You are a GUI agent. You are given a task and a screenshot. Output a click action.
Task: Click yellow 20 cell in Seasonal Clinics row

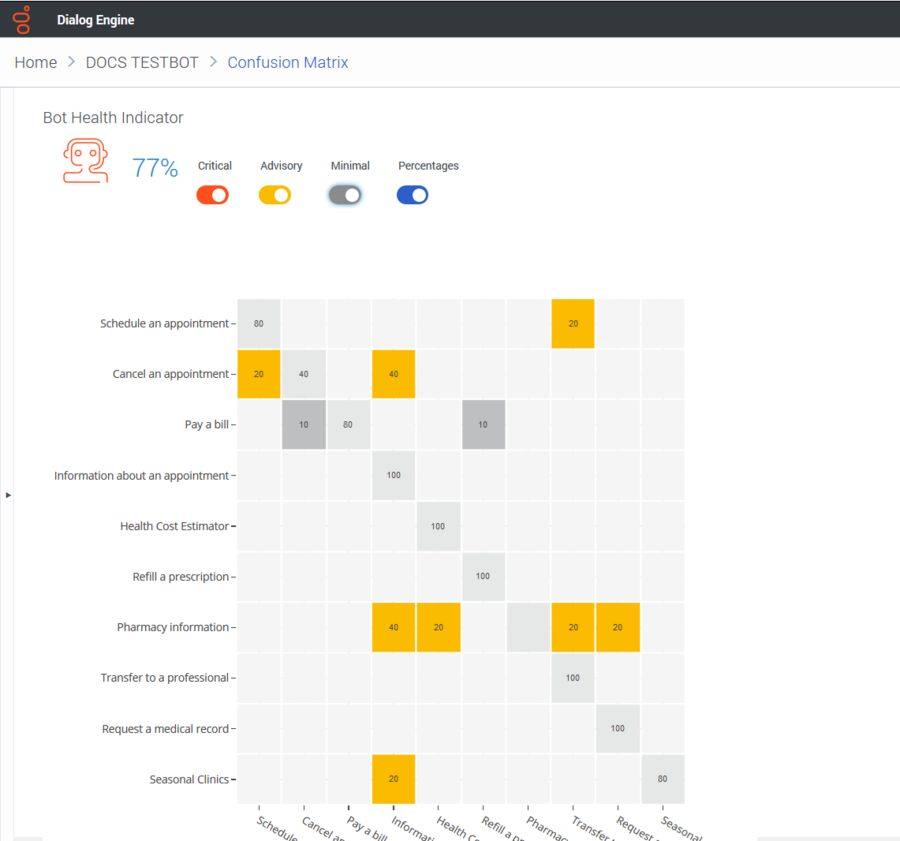tap(393, 779)
